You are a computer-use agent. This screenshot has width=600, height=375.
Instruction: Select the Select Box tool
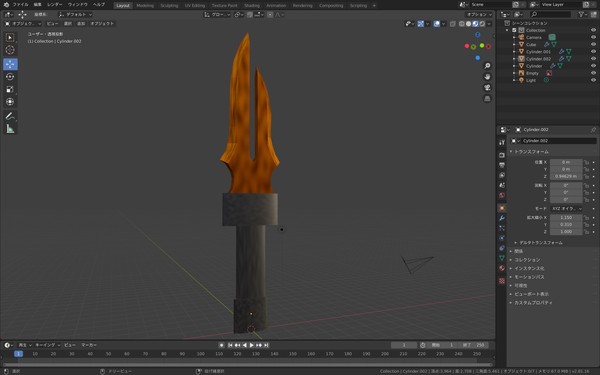[x=10, y=38]
